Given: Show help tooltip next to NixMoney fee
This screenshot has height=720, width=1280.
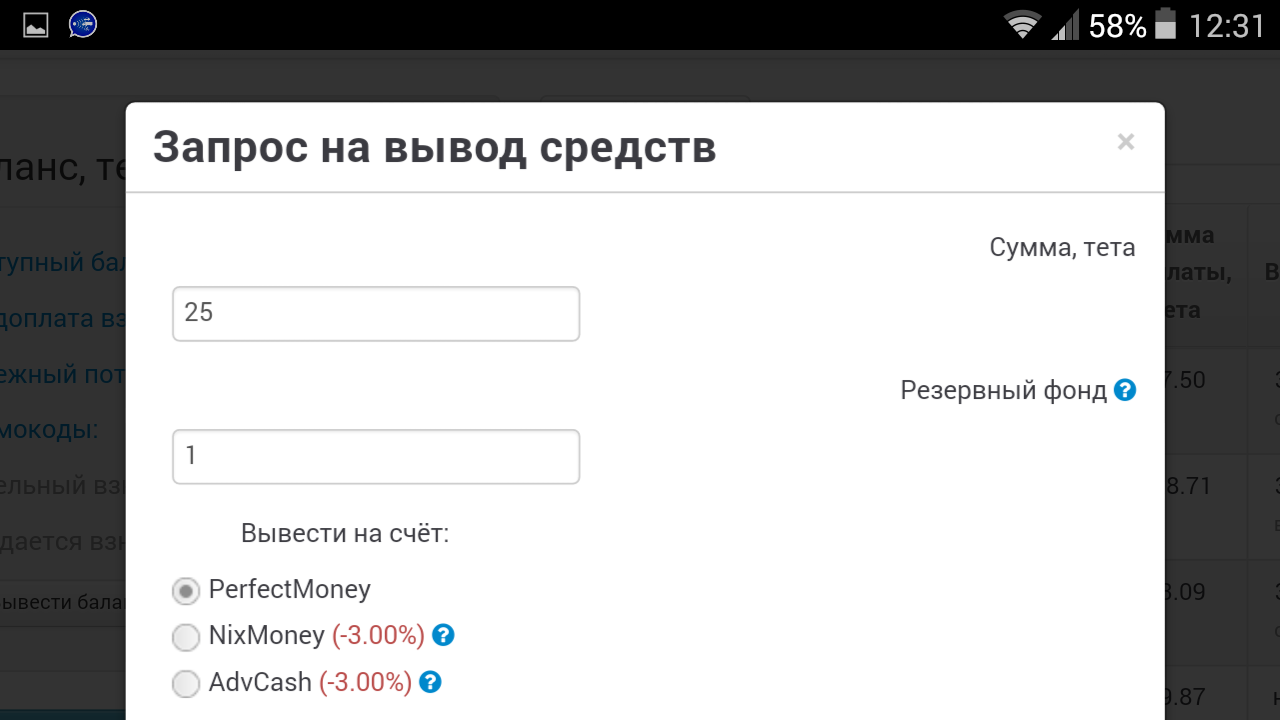Looking at the screenshot, I should click(x=444, y=635).
